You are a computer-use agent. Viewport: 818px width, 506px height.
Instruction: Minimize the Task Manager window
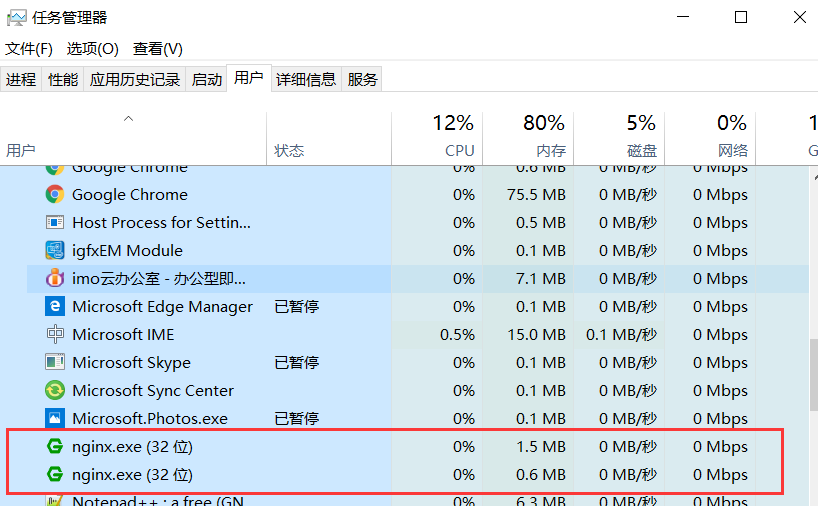coord(683,17)
